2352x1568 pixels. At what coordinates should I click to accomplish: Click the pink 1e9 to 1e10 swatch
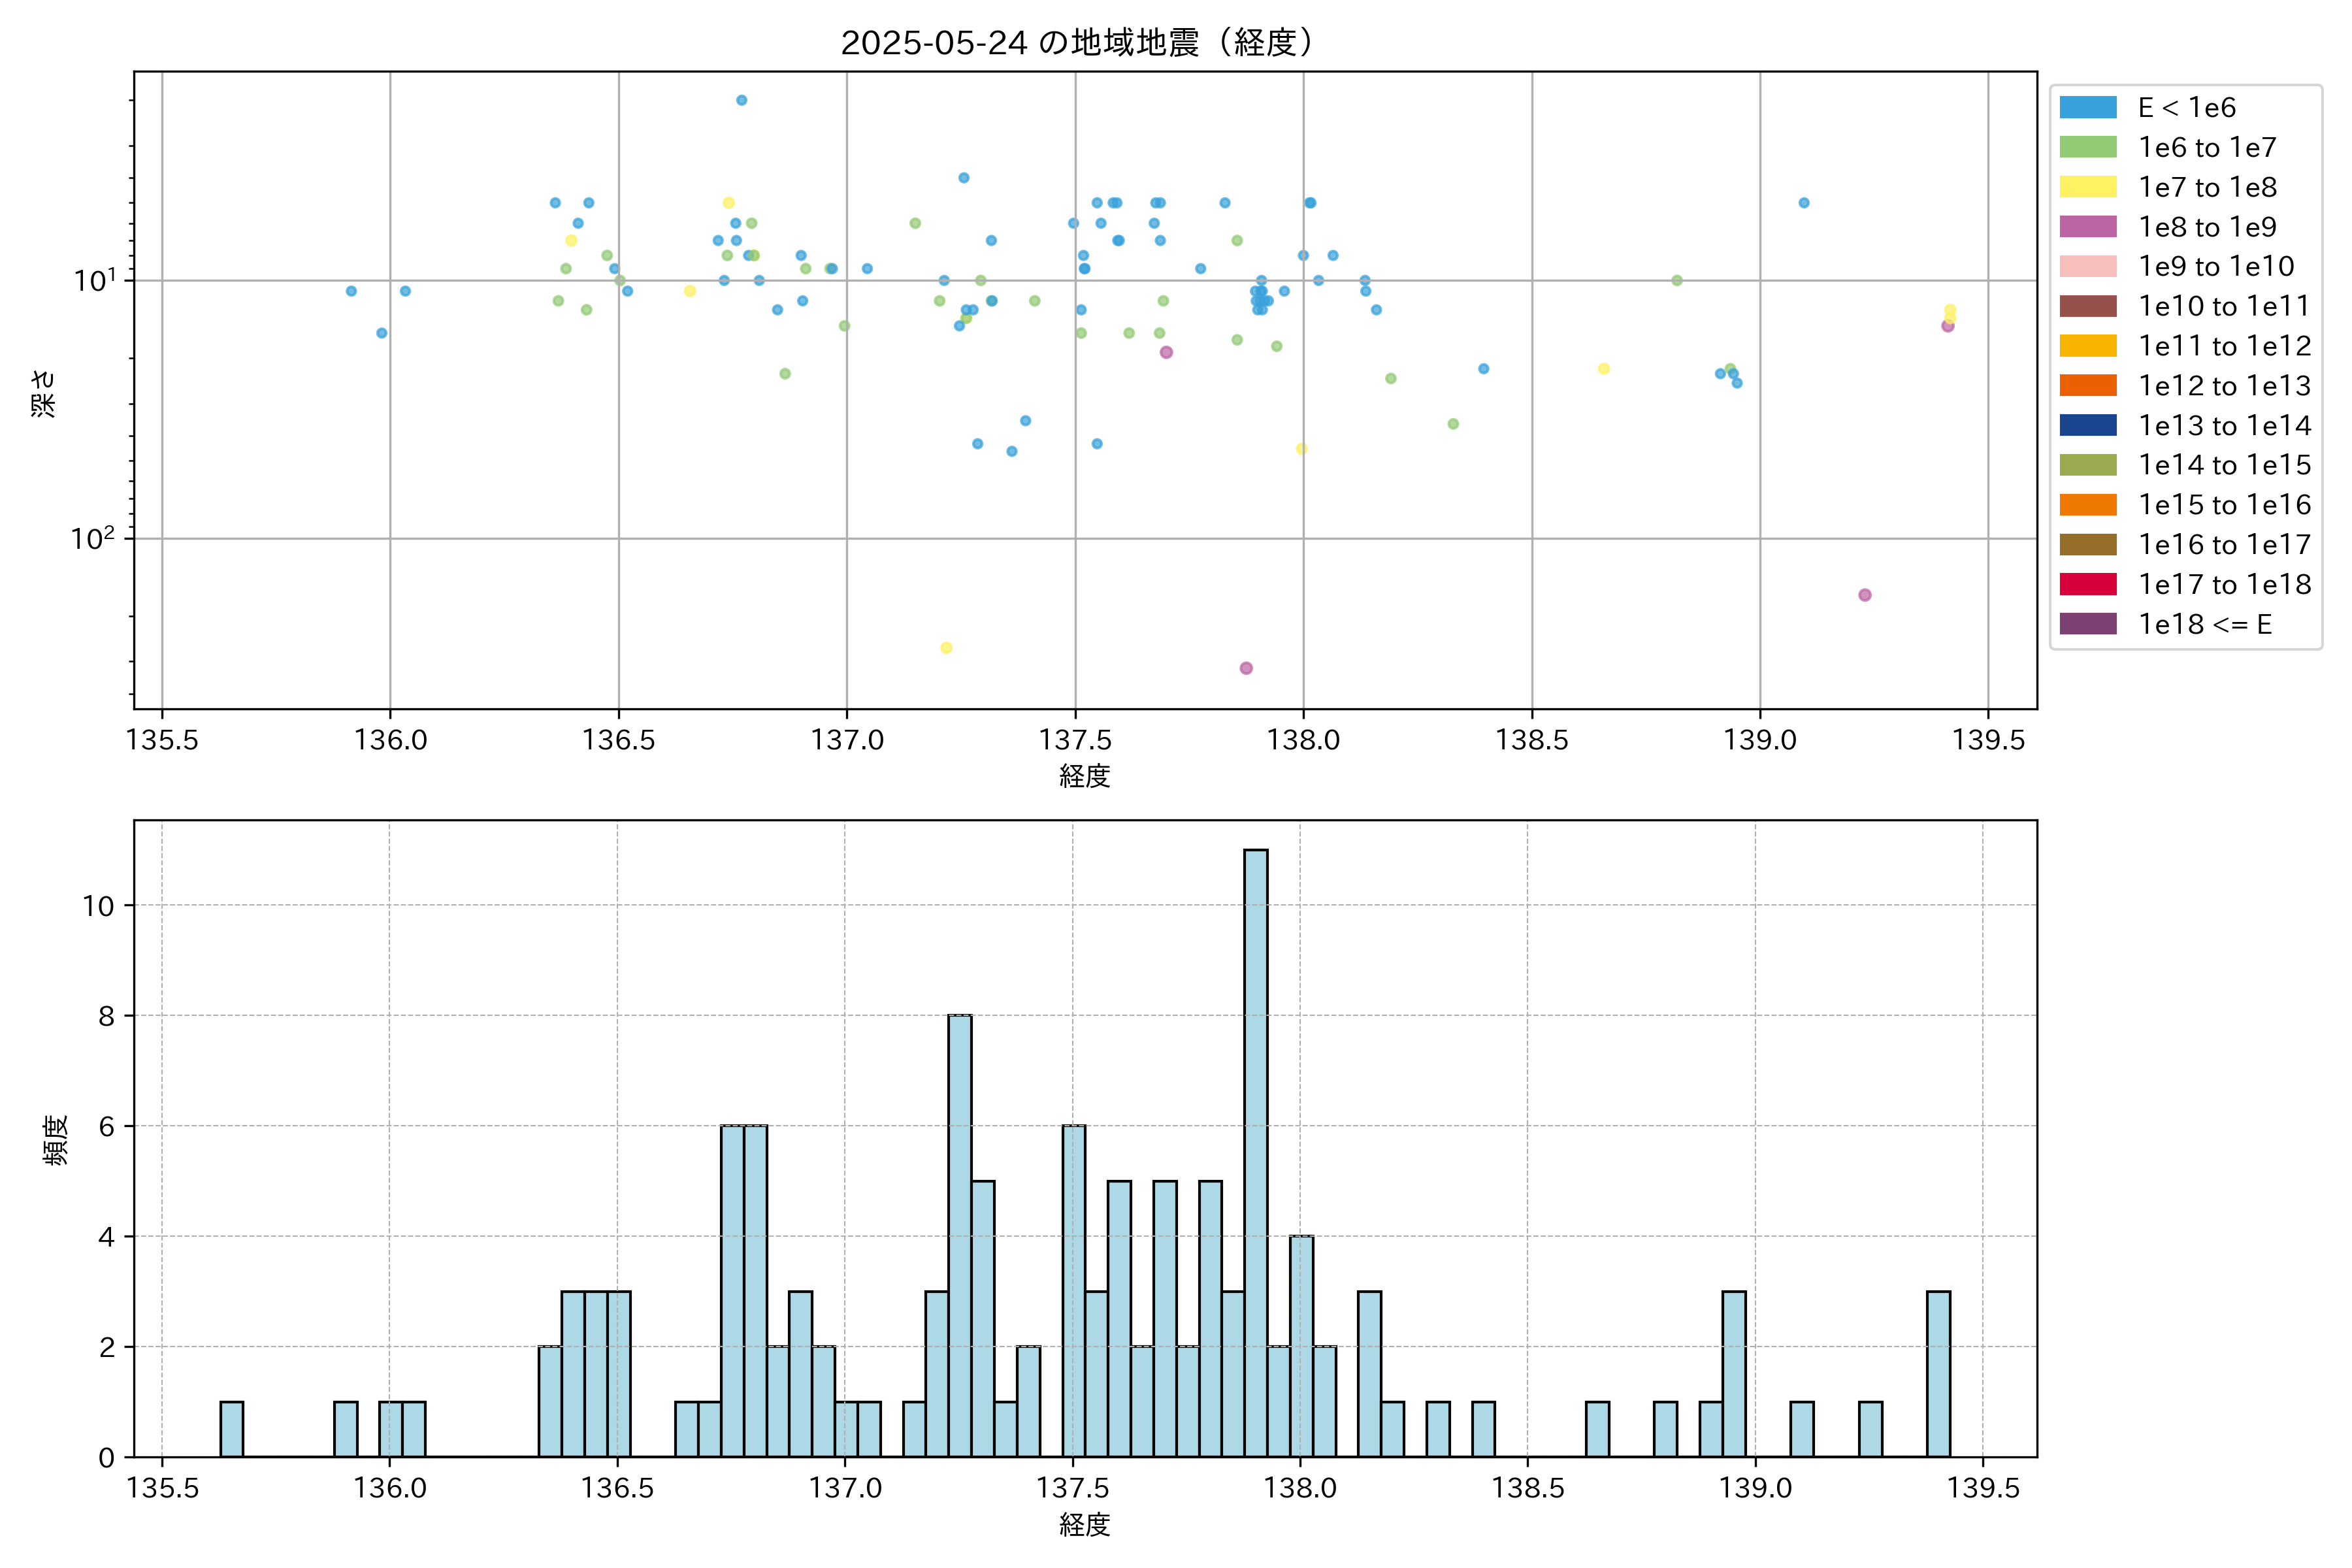2087,267
